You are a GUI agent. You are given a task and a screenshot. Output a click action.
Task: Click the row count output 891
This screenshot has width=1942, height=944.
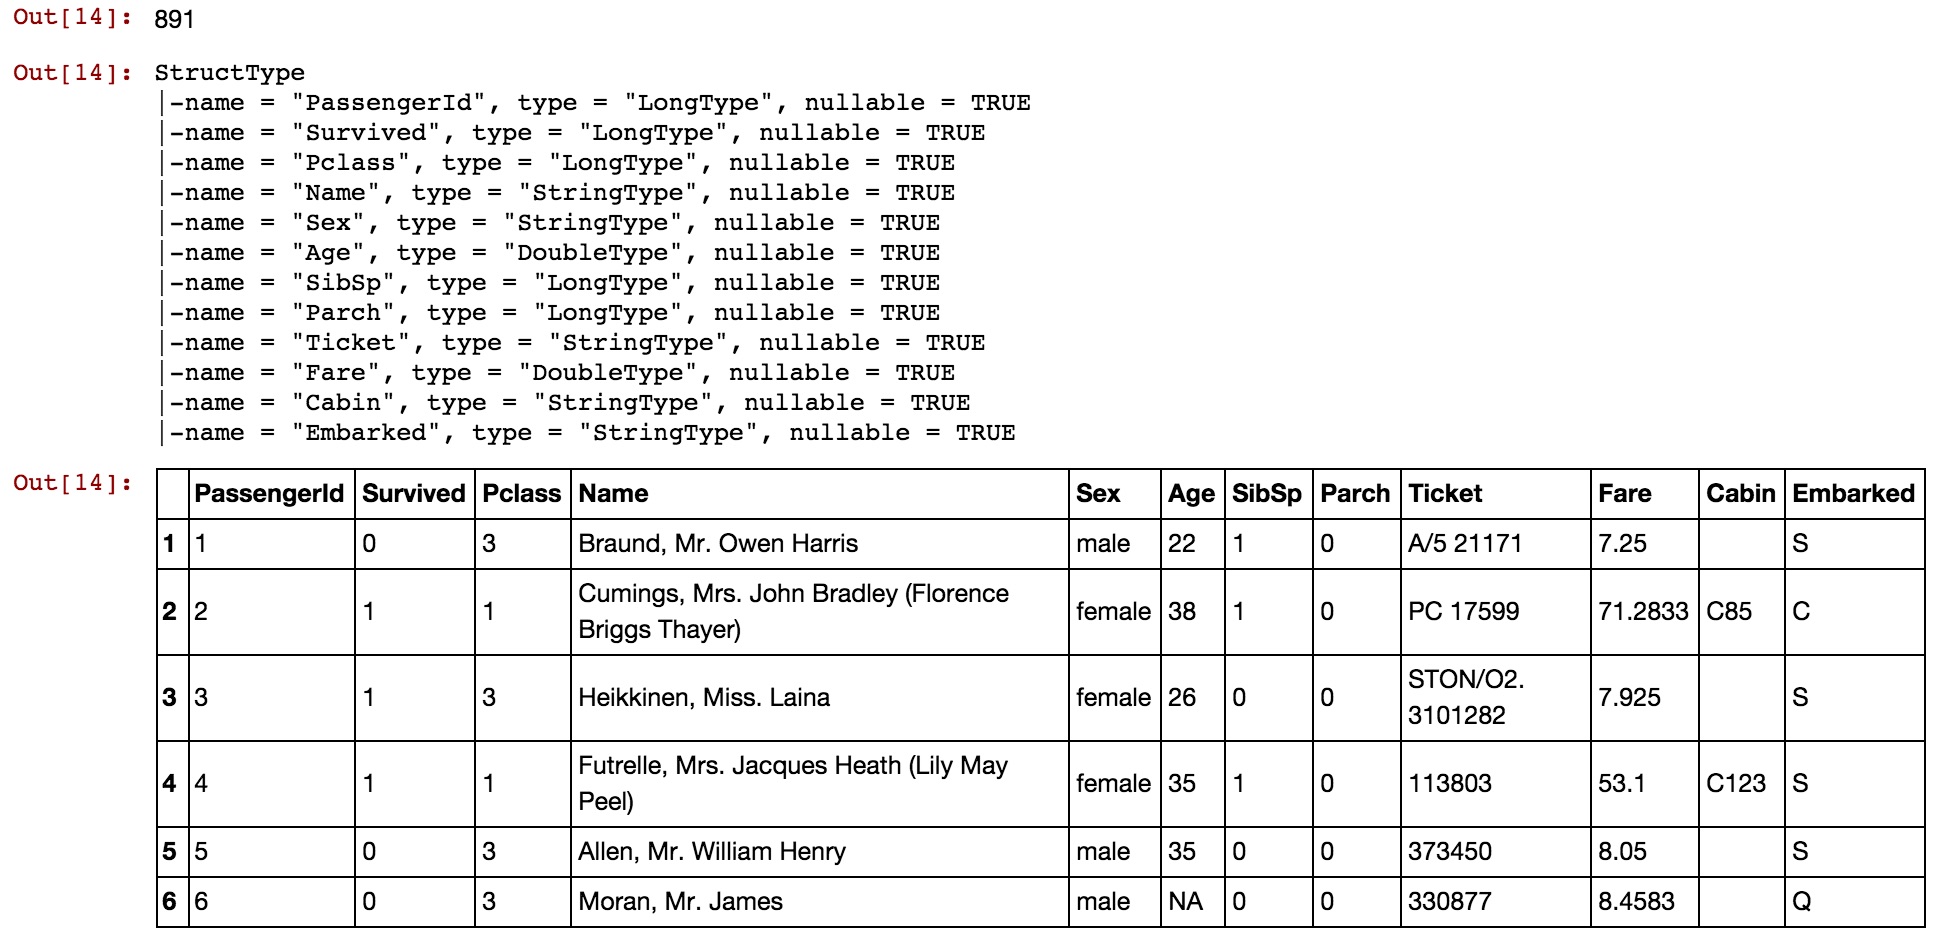tap(175, 20)
